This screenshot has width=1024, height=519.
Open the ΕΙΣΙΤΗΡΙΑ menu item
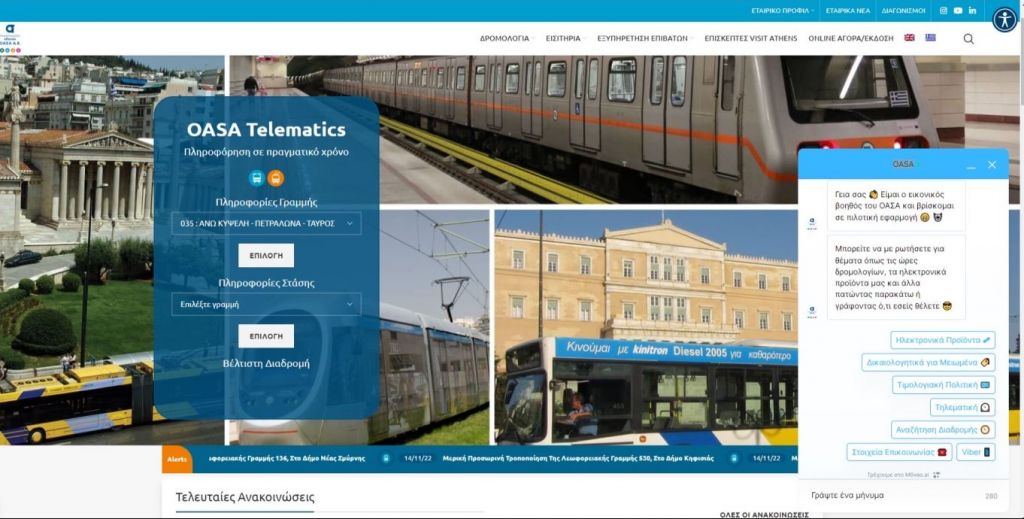click(566, 38)
